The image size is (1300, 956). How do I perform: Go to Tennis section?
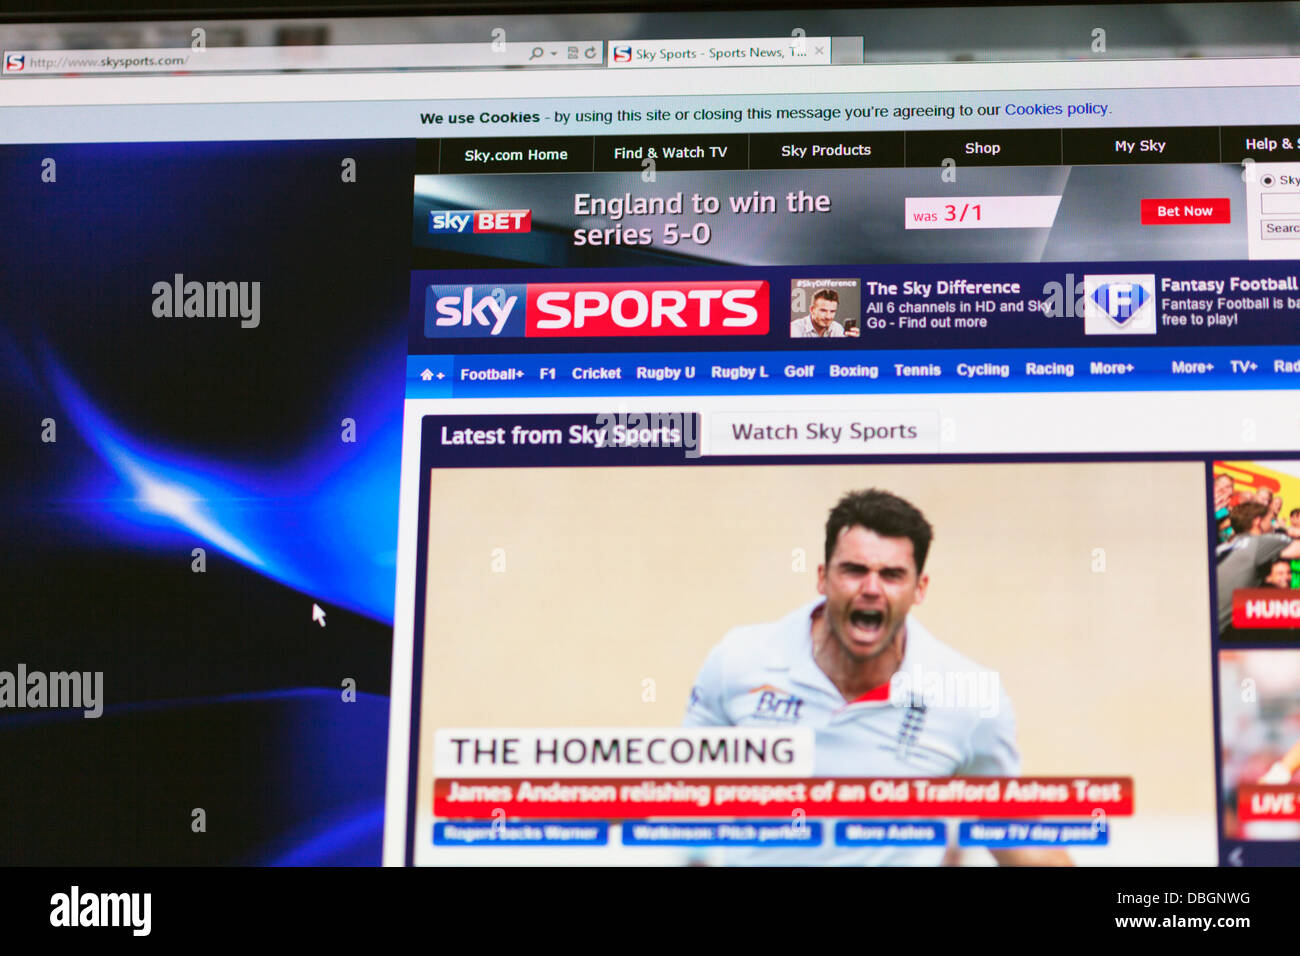(x=917, y=370)
